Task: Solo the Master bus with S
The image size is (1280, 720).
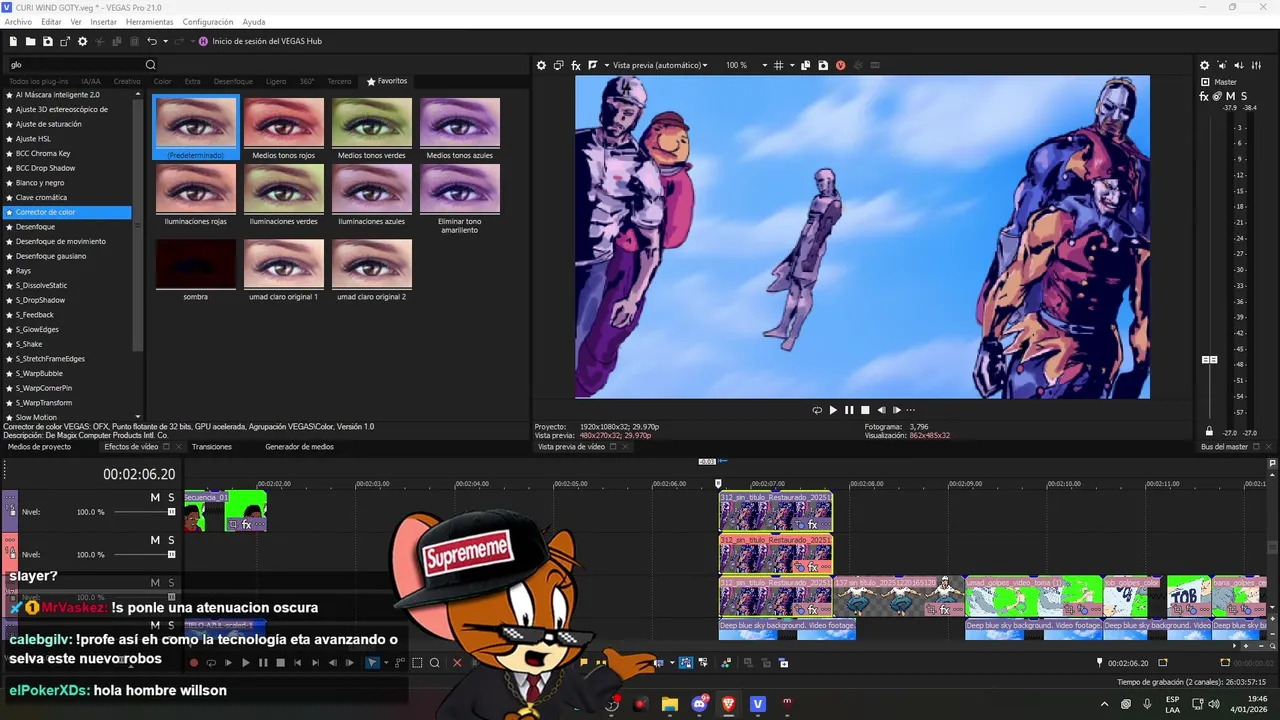Action: coord(1243,96)
